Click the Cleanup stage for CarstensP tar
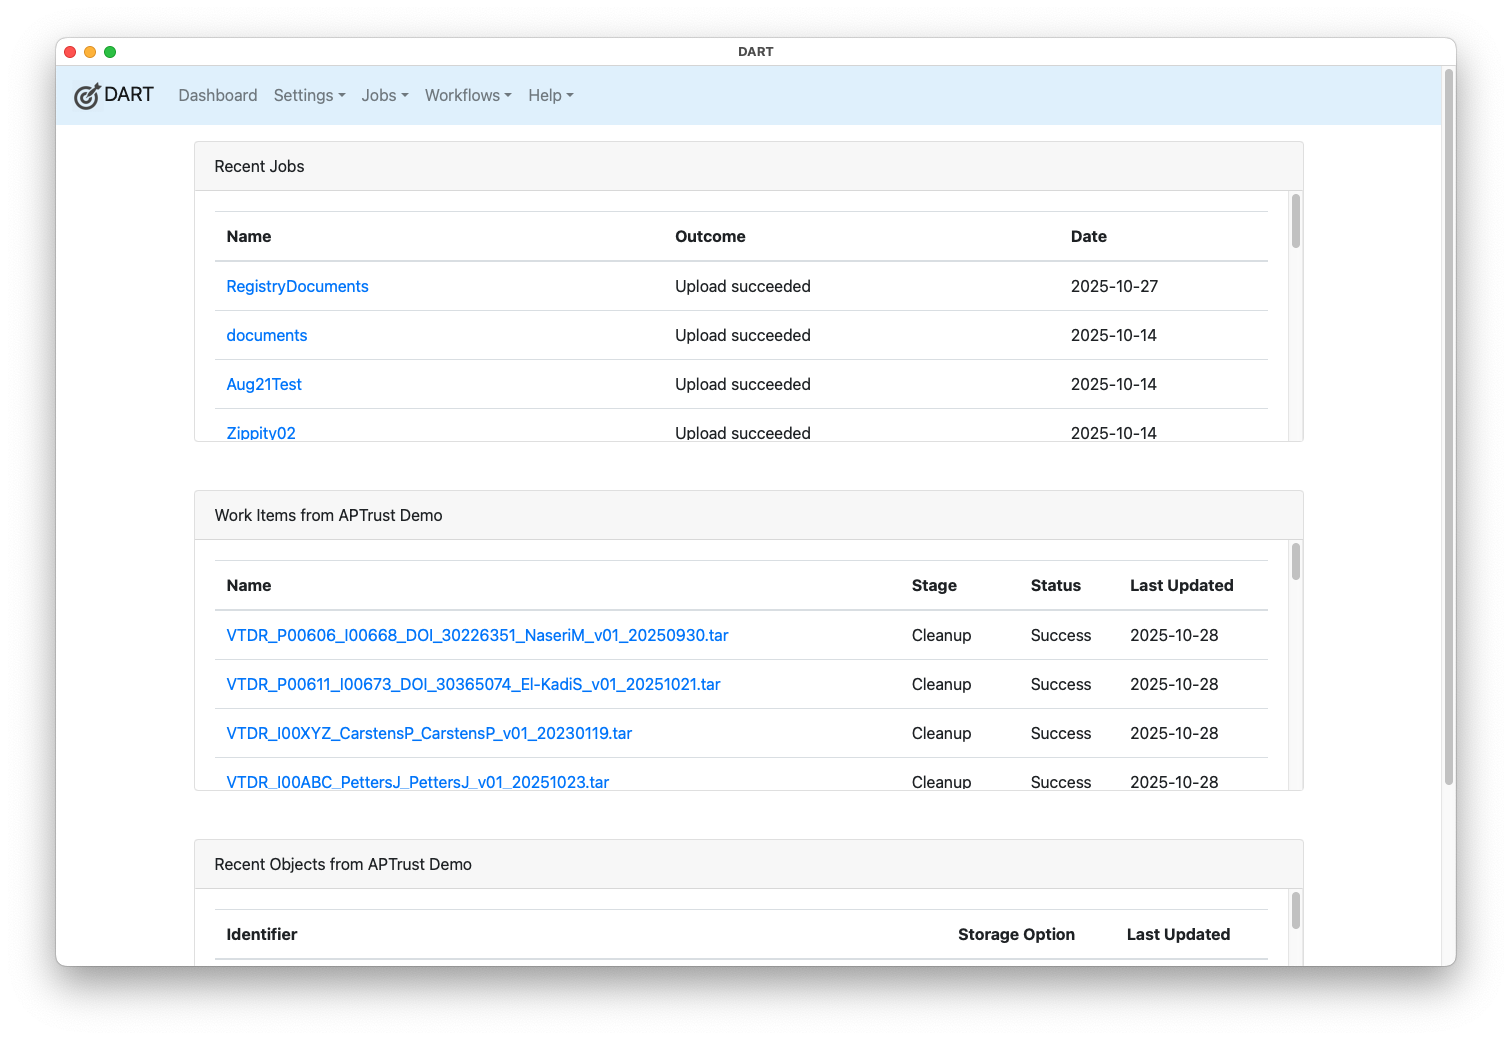 pyautogui.click(x=941, y=733)
